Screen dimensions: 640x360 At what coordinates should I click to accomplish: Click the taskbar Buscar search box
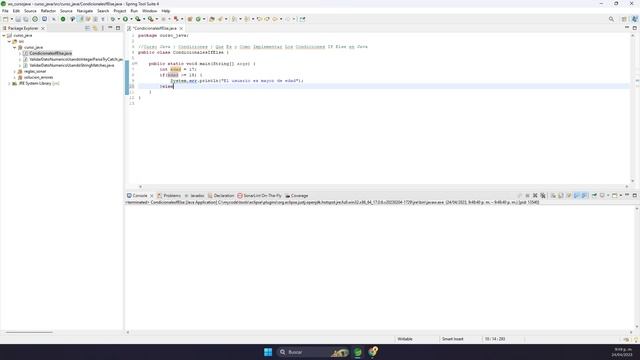click(x=312, y=352)
